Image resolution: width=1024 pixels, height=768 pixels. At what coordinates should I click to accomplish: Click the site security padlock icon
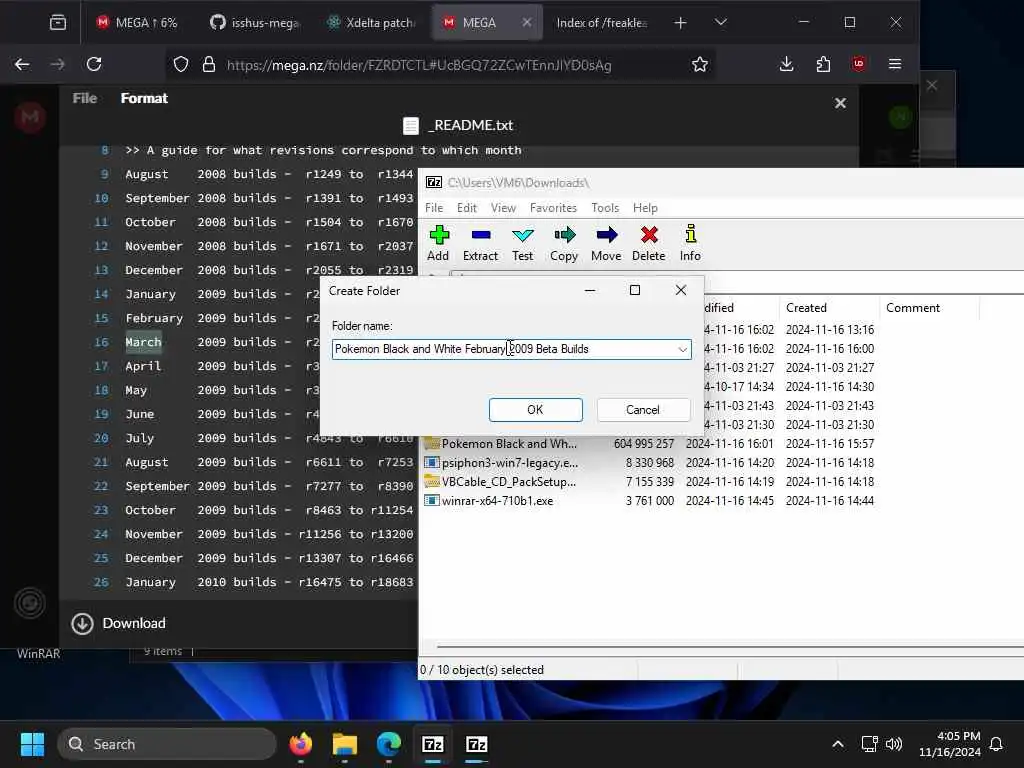pos(208,64)
